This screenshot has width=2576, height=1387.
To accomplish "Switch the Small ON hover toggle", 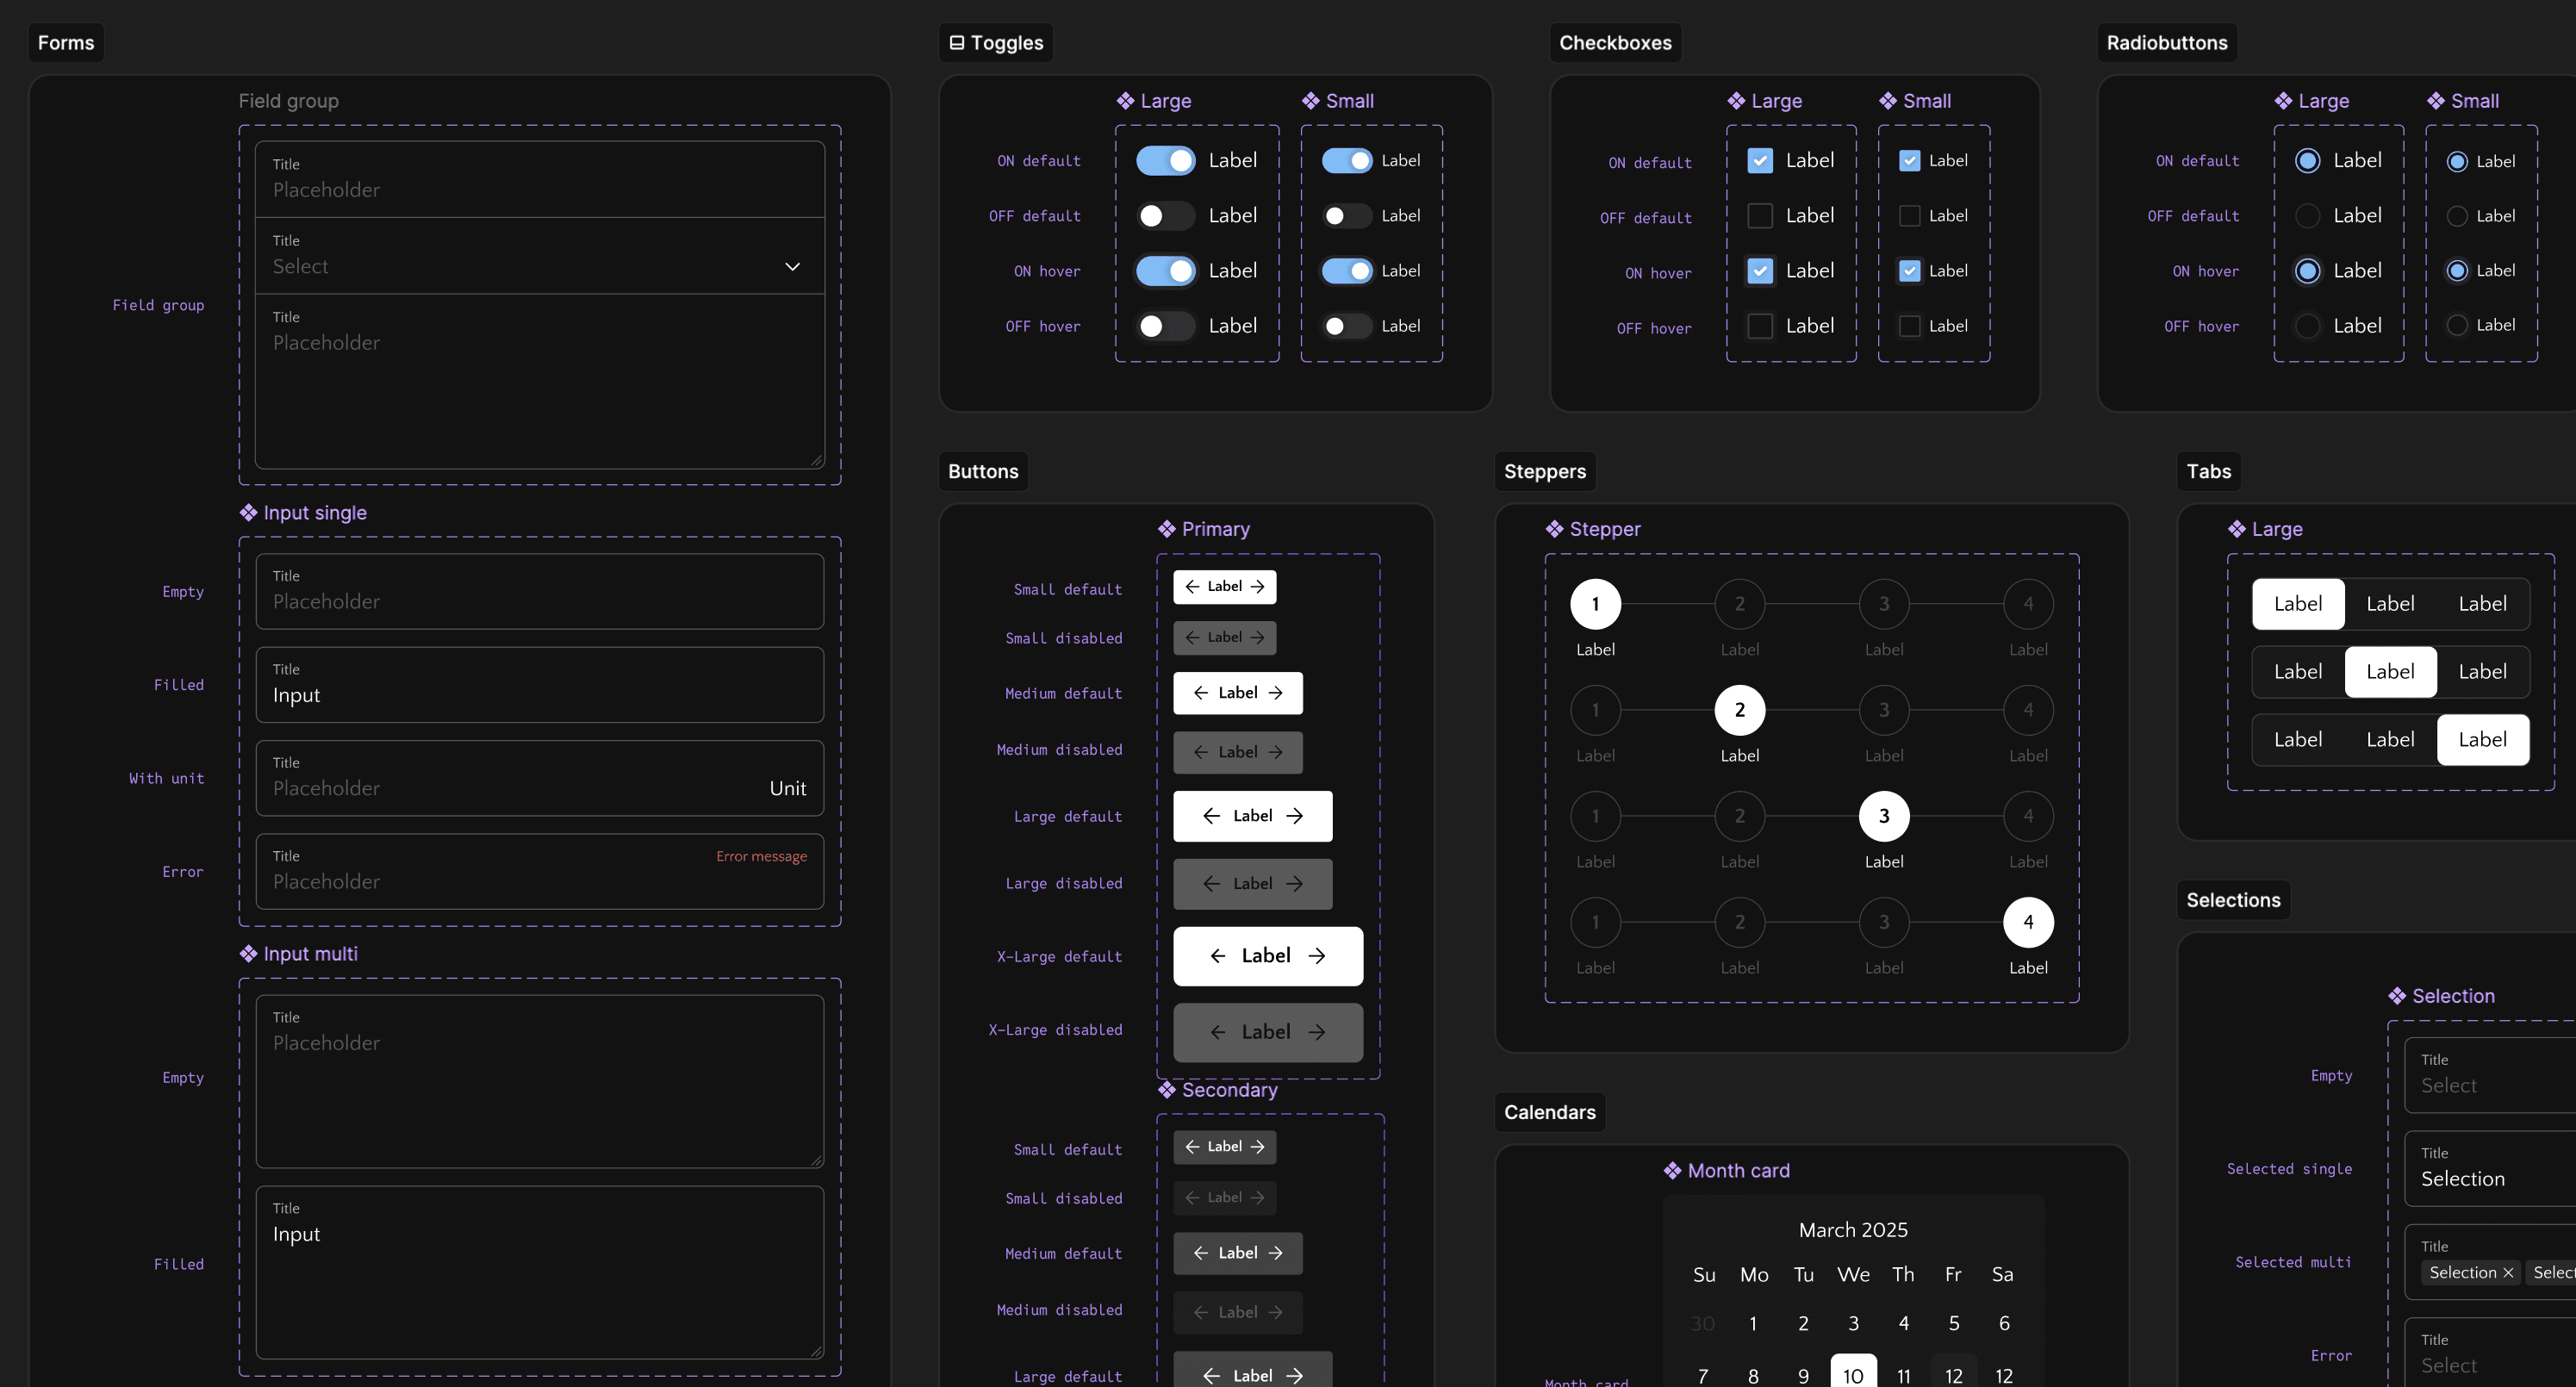I will coord(1347,271).
